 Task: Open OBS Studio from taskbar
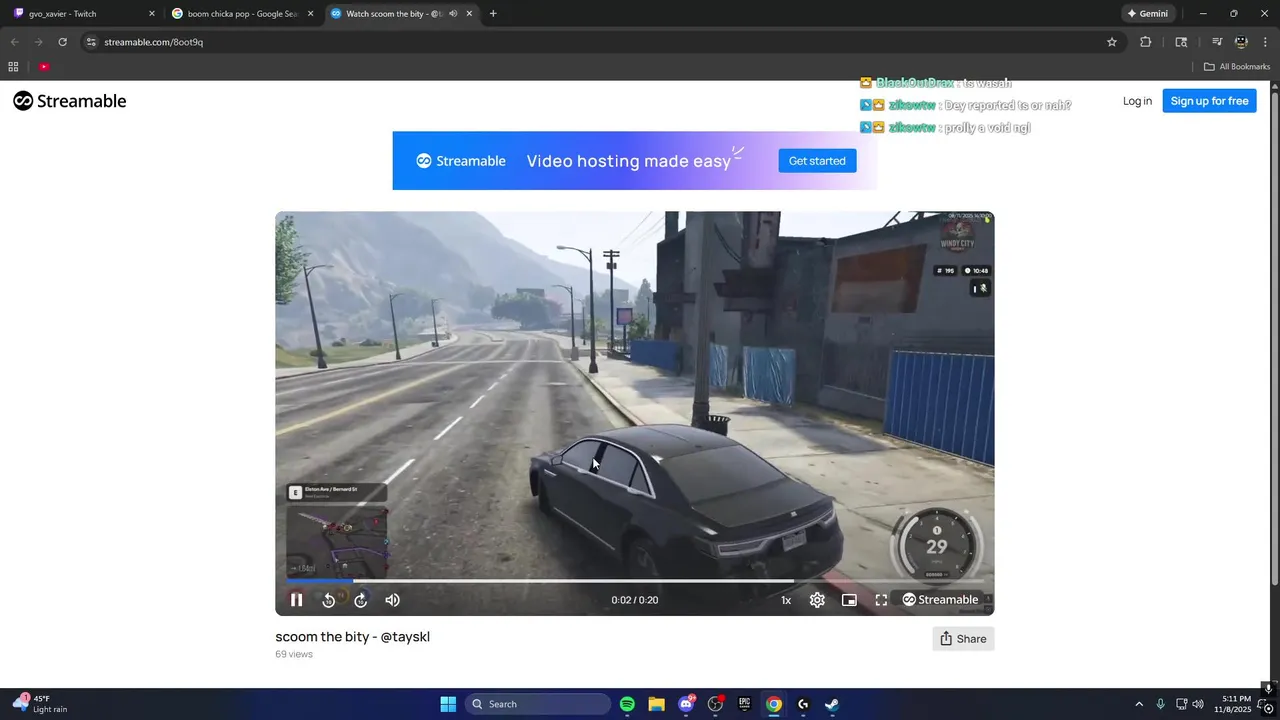(715, 704)
